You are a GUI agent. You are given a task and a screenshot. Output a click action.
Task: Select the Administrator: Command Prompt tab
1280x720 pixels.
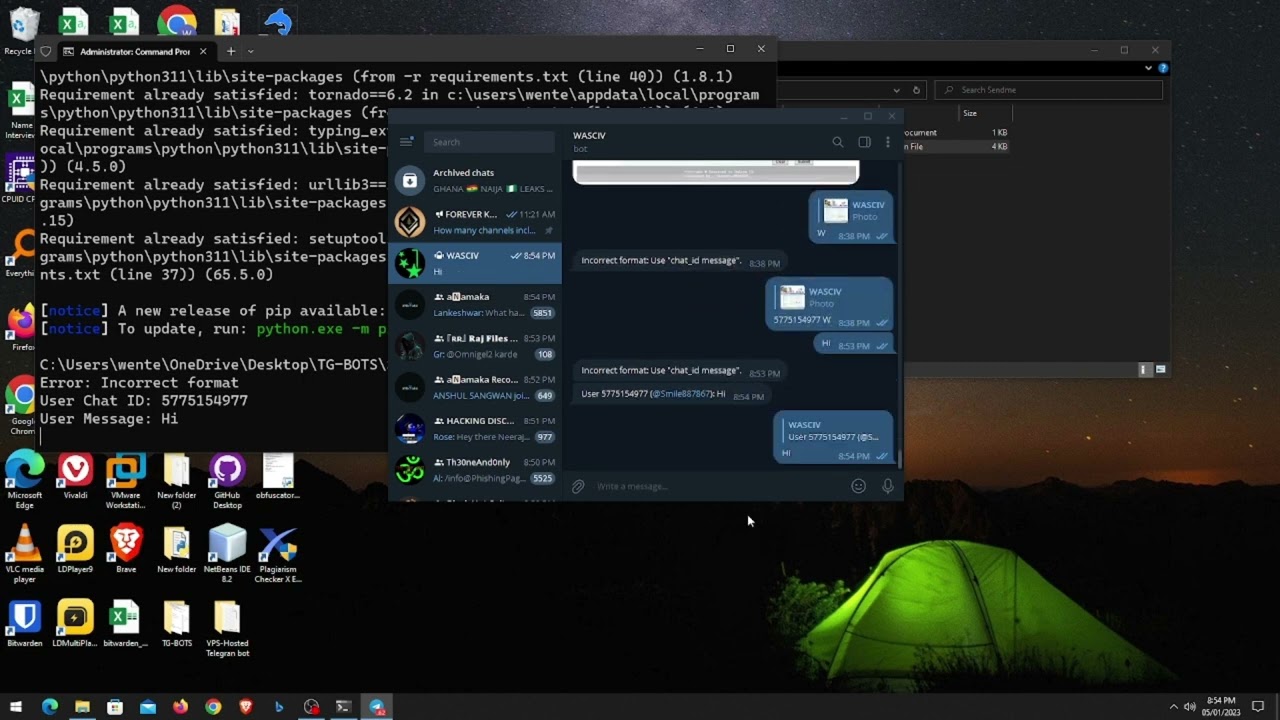(x=134, y=51)
